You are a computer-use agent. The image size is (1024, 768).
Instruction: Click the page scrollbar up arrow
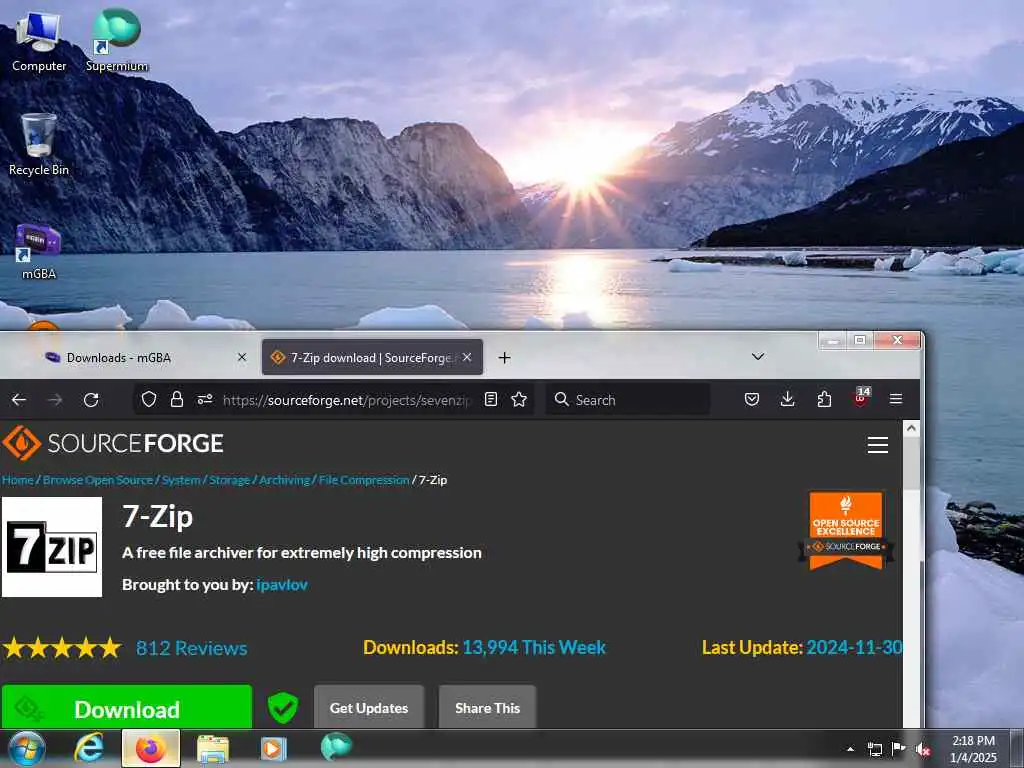[911, 429]
